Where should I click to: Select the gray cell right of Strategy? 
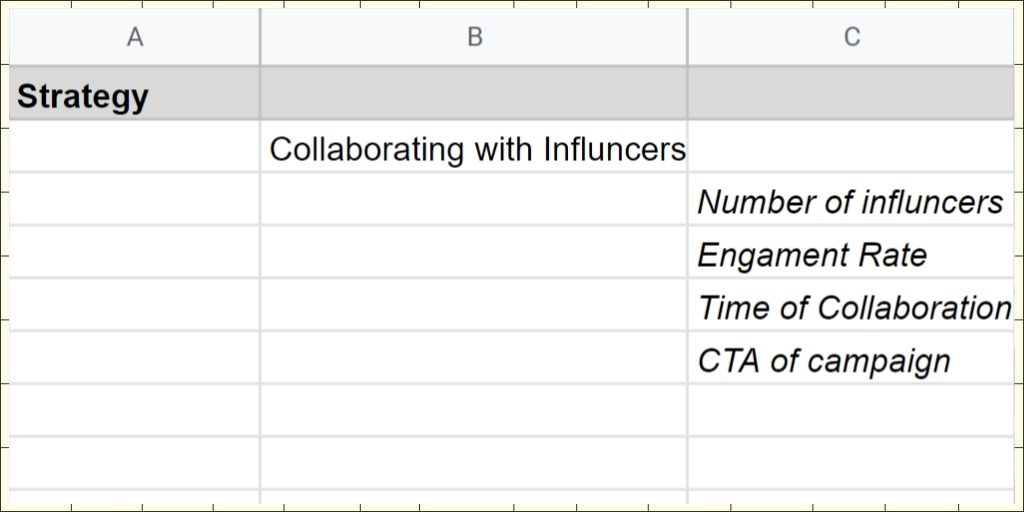tap(473, 93)
